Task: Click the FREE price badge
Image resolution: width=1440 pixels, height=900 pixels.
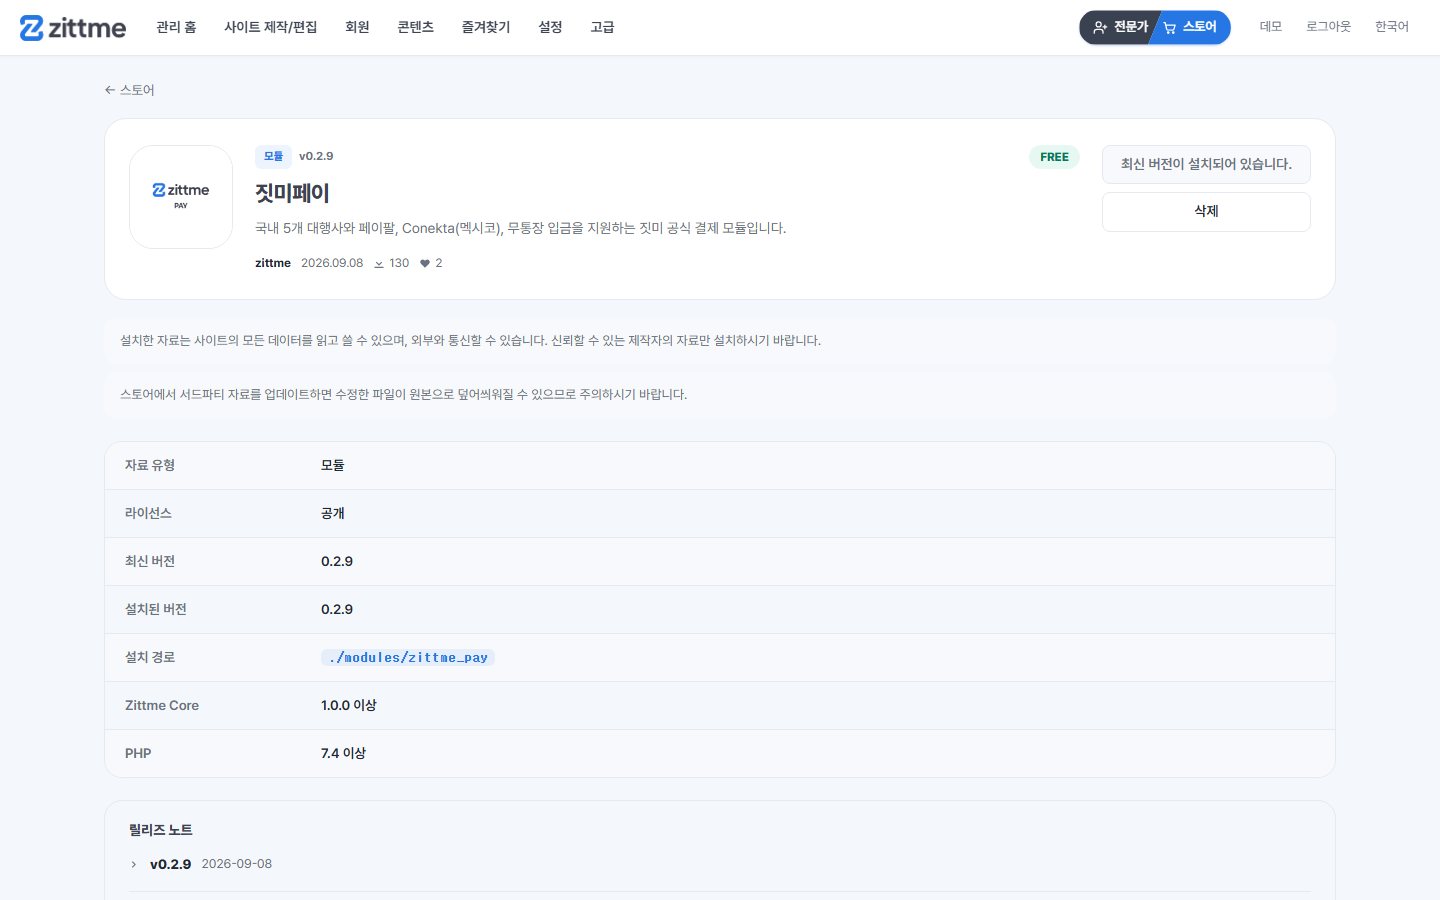Action: tap(1054, 157)
